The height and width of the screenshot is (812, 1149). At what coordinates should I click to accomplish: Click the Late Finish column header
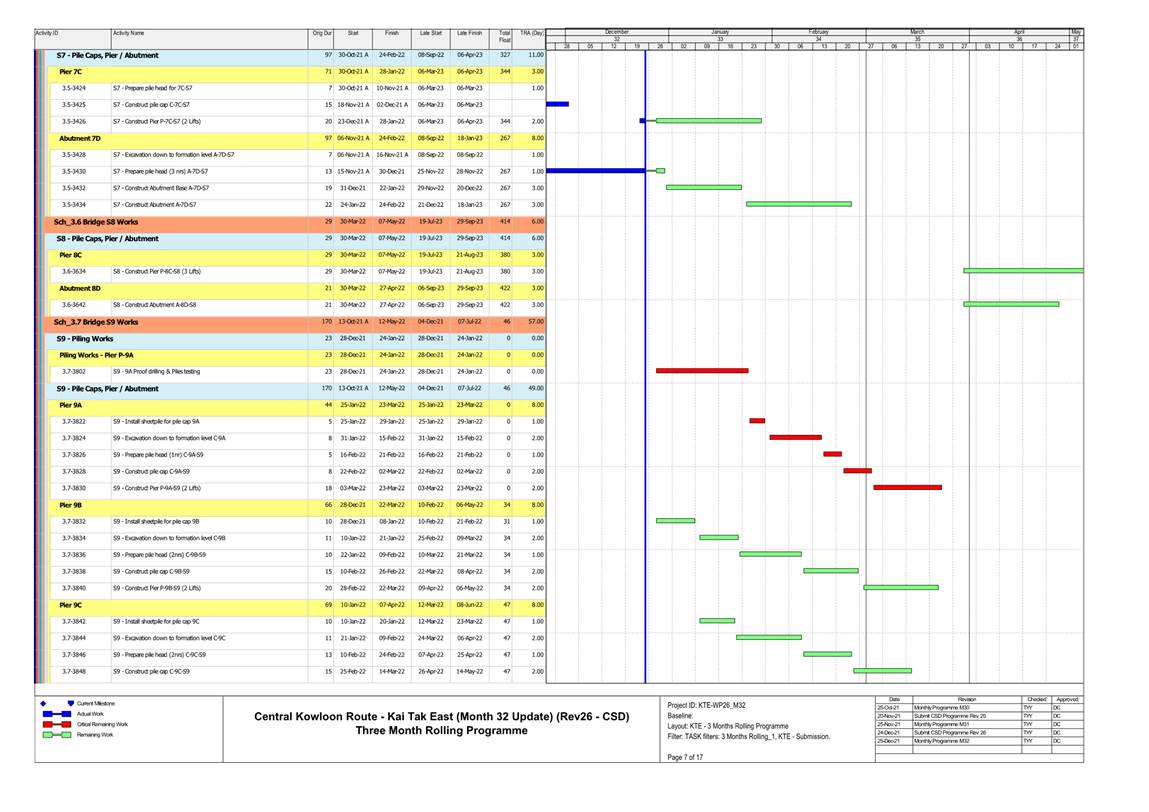[x=468, y=34]
